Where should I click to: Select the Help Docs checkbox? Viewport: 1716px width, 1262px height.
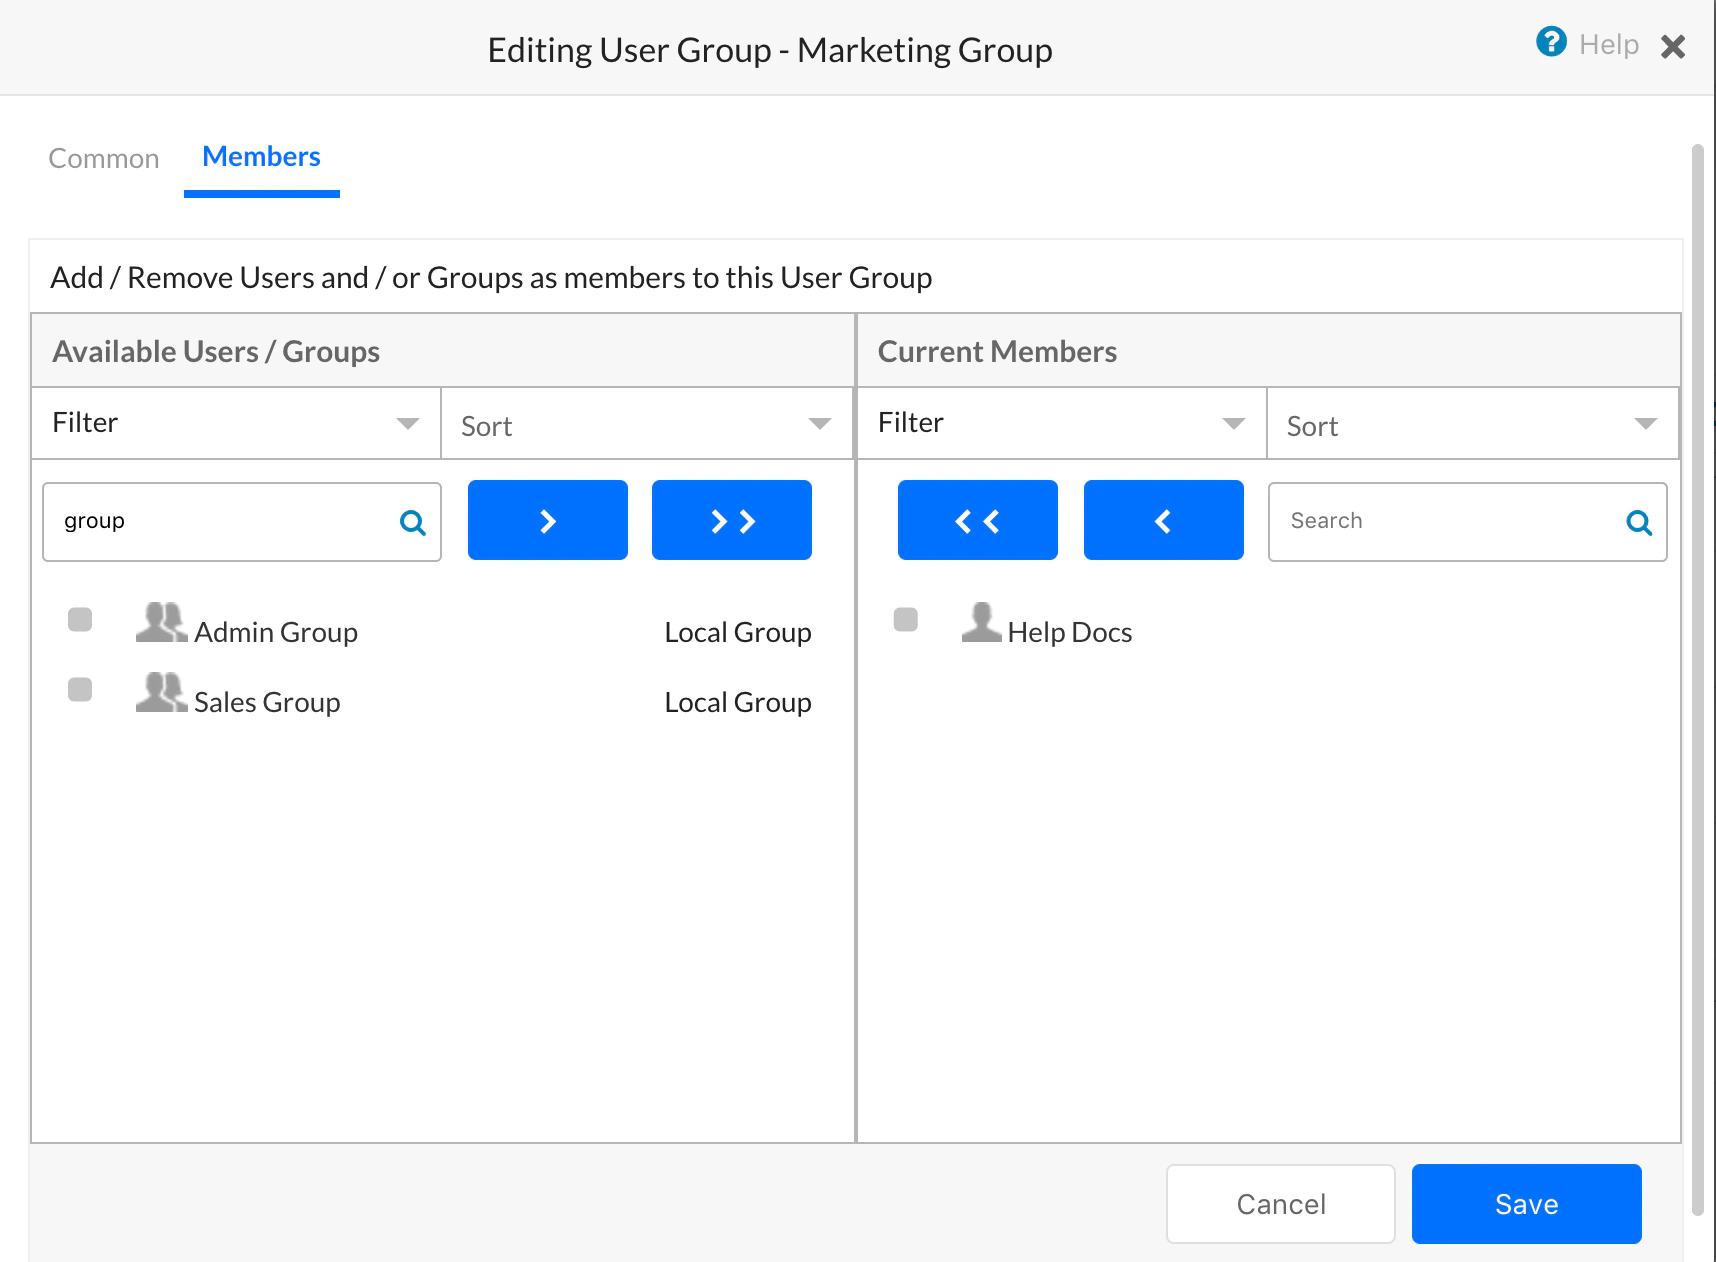click(906, 620)
